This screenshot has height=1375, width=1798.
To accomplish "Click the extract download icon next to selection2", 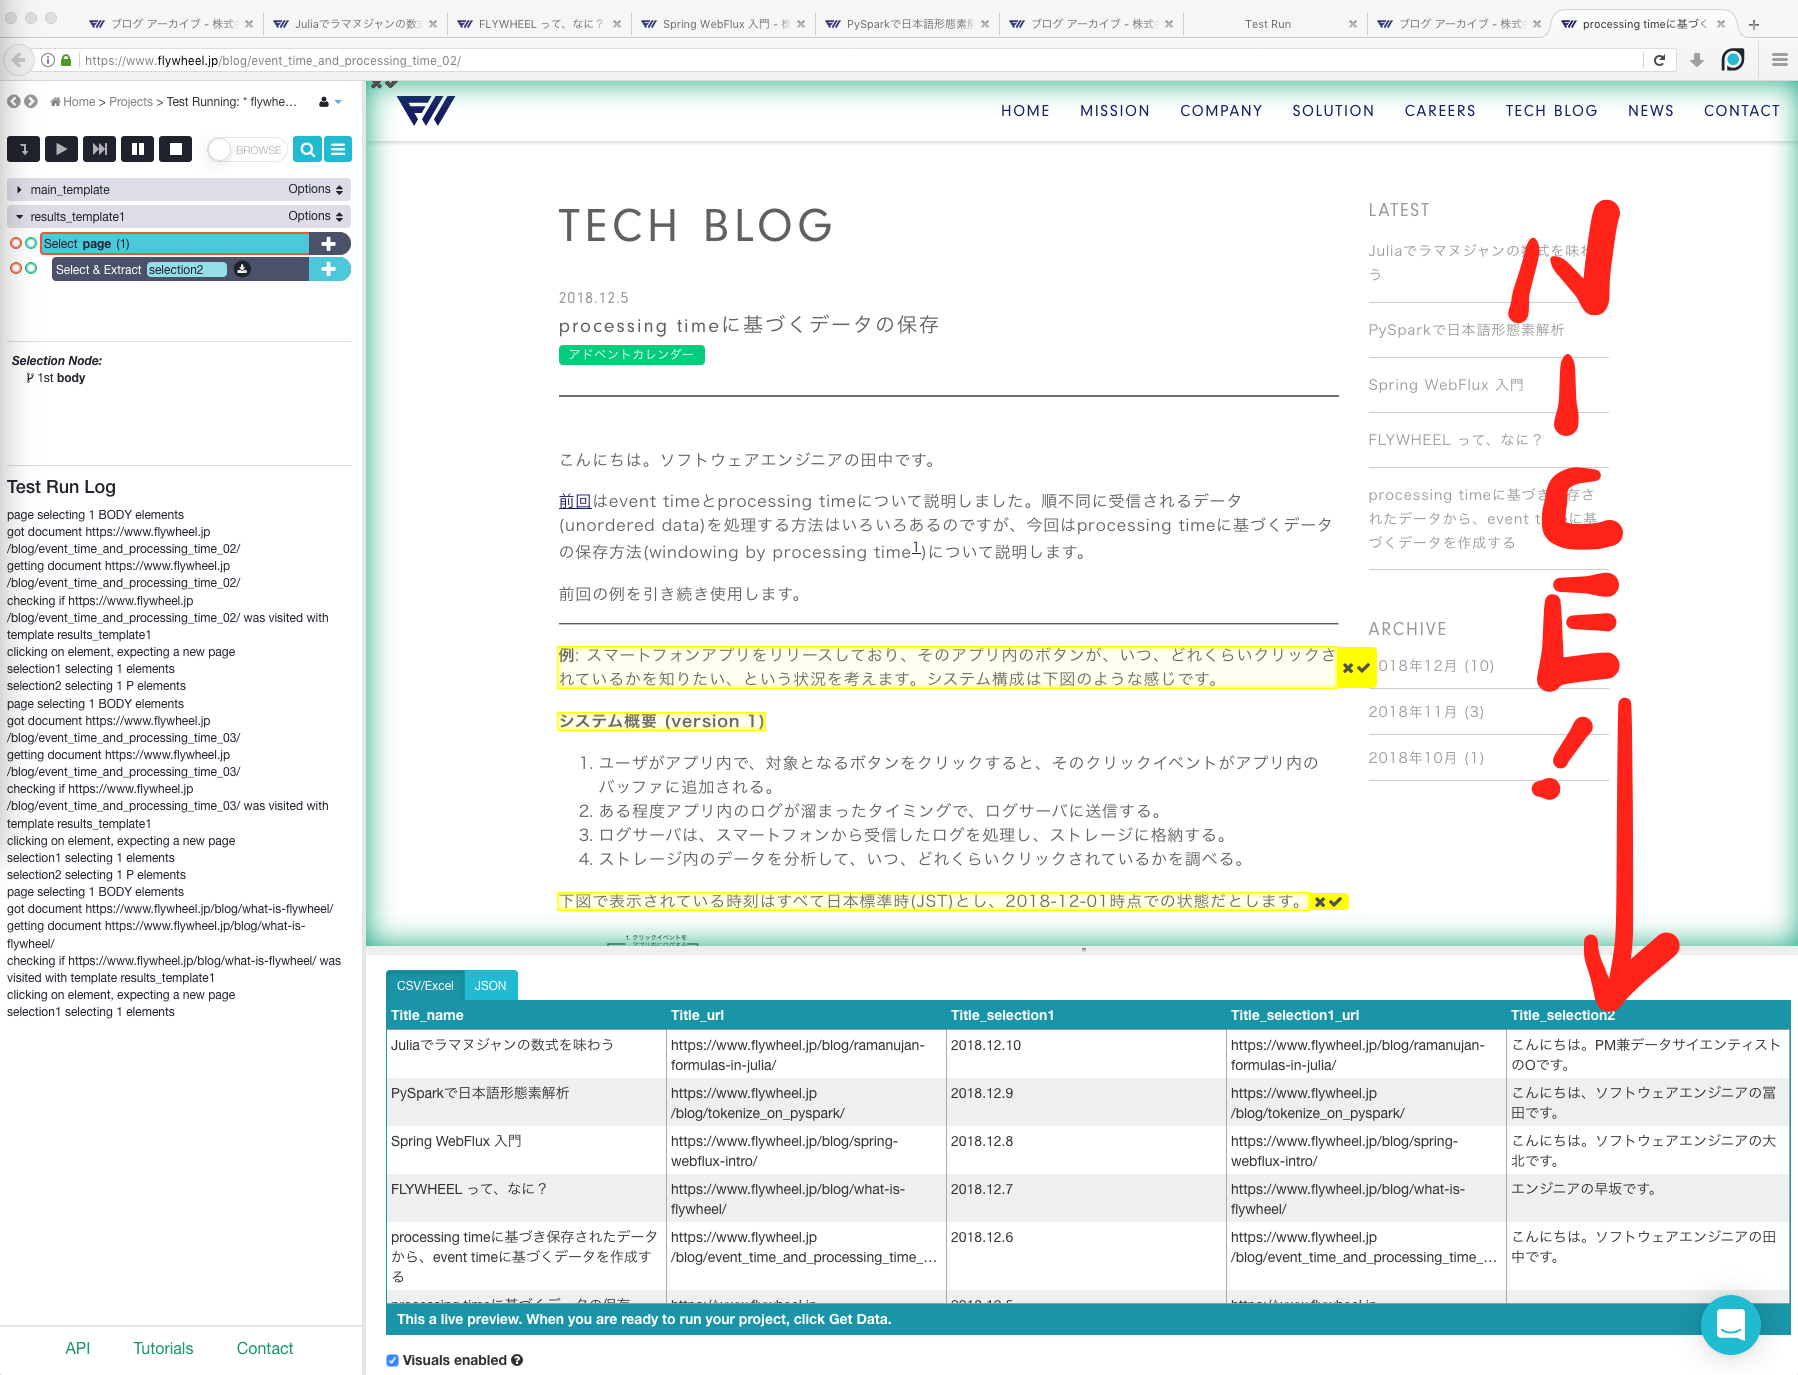I will click(x=242, y=269).
